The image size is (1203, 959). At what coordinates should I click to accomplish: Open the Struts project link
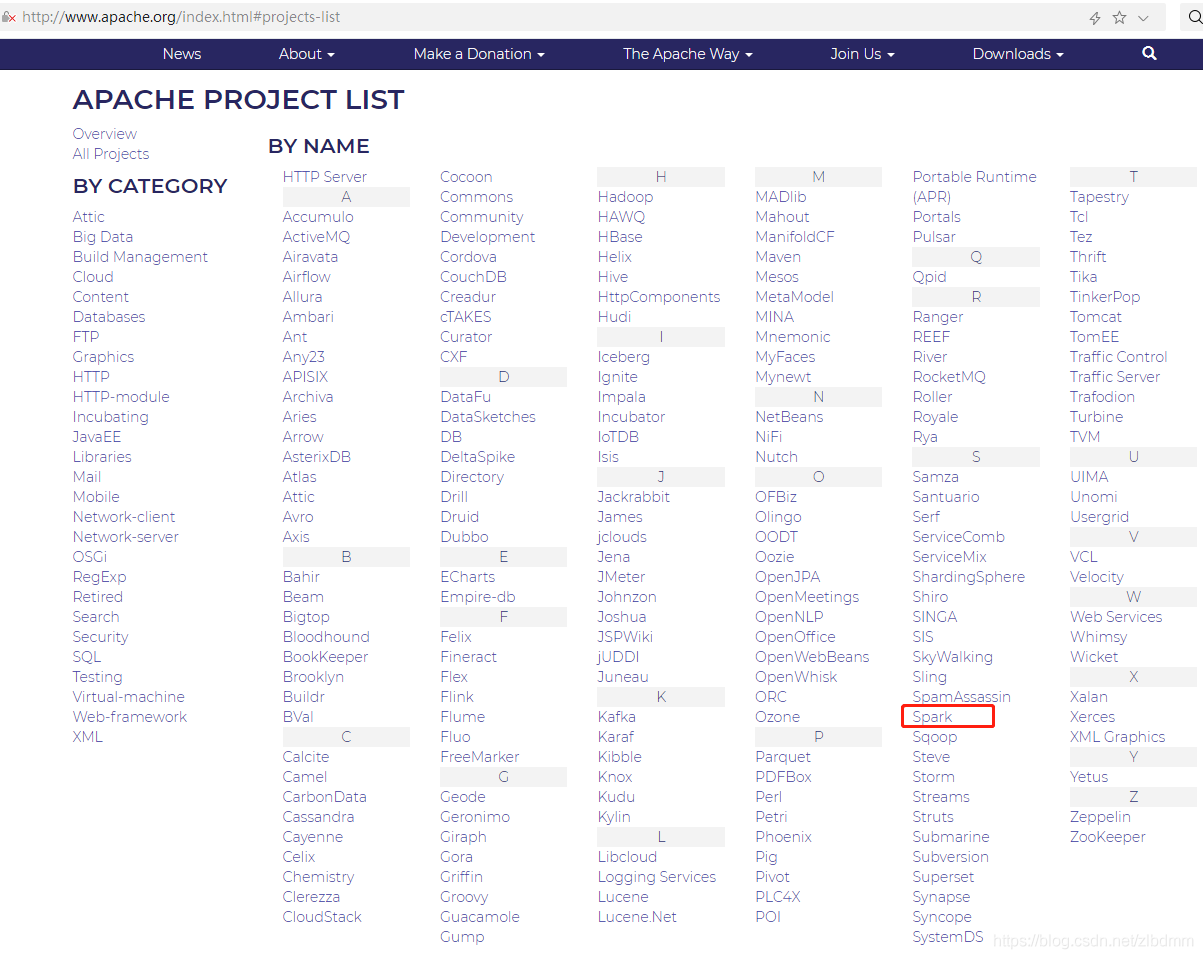tap(933, 817)
